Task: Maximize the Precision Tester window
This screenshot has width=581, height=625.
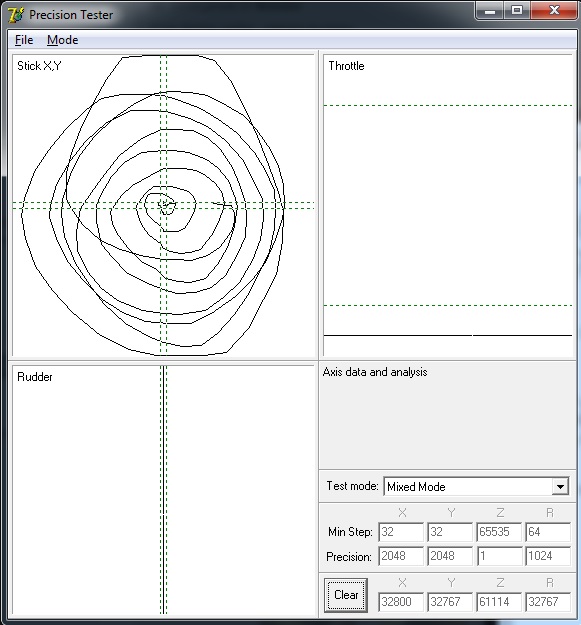Action: point(517,10)
